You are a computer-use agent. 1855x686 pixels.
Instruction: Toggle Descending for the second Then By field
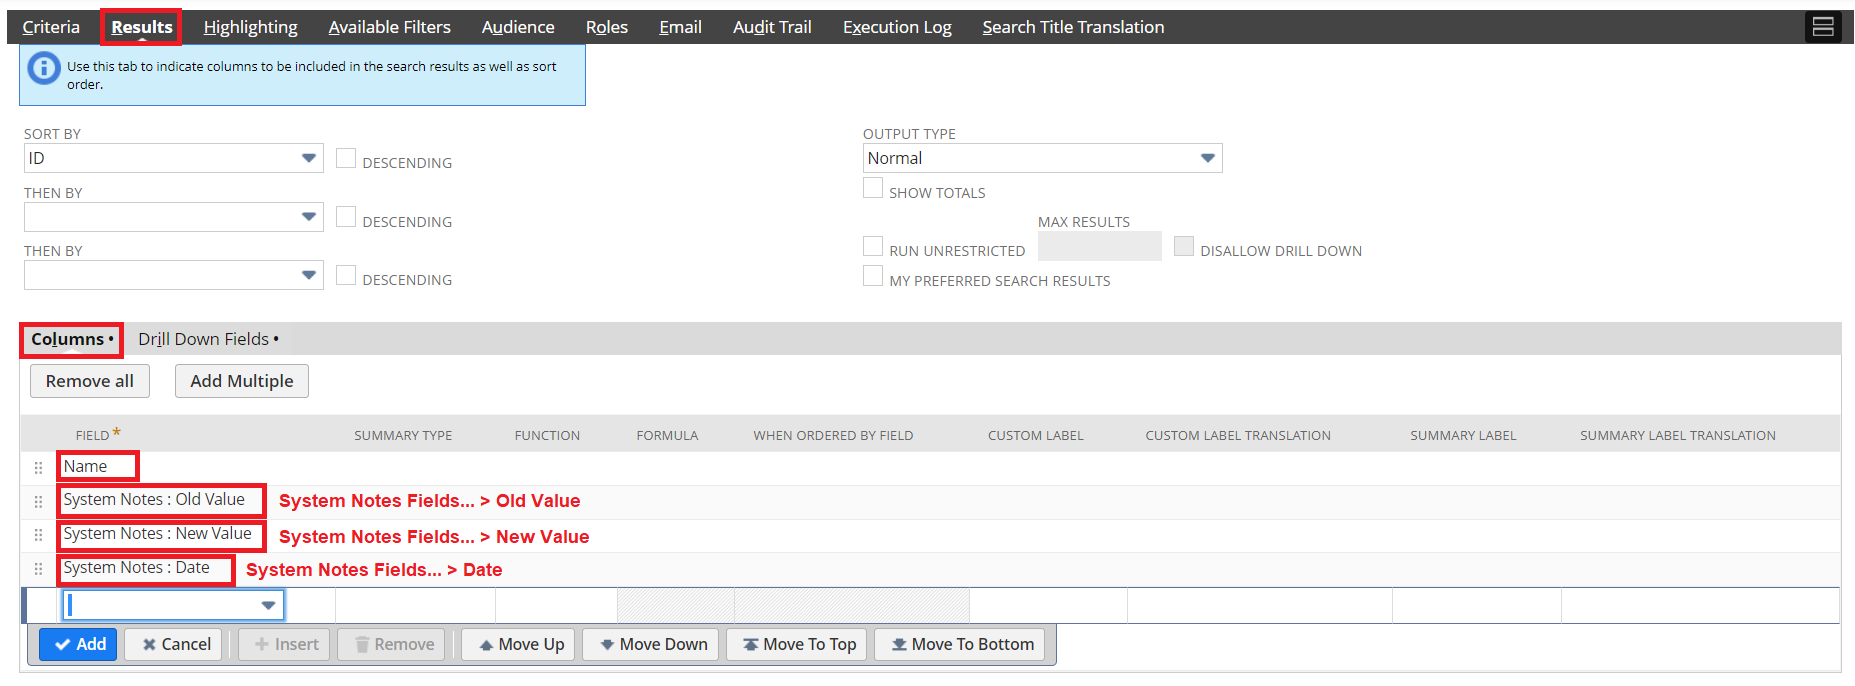click(x=346, y=275)
